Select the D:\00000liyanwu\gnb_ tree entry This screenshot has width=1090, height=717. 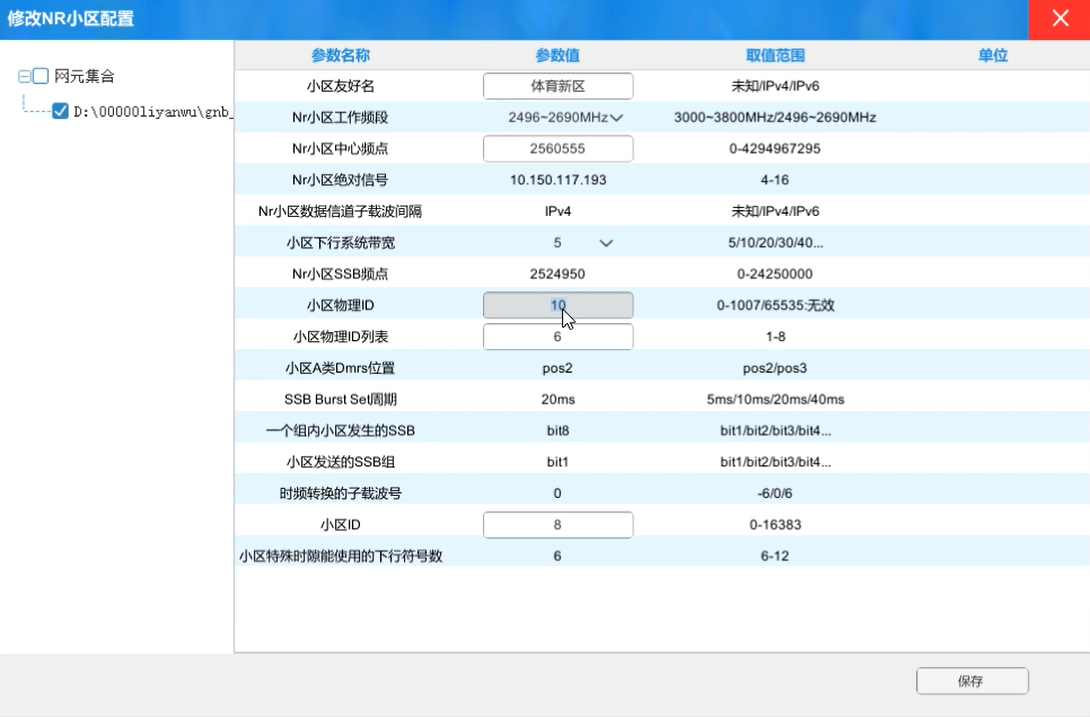pos(153,112)
